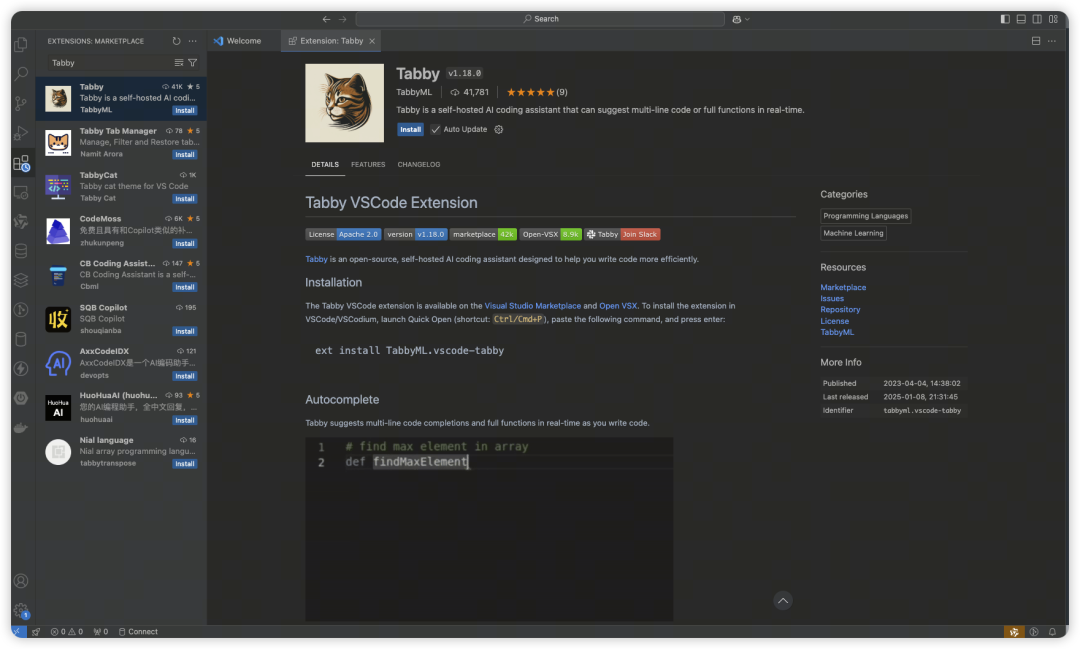1080x649 pixels.
Task: Switch to the Welcome editor tab
Action: click(244, 41)
